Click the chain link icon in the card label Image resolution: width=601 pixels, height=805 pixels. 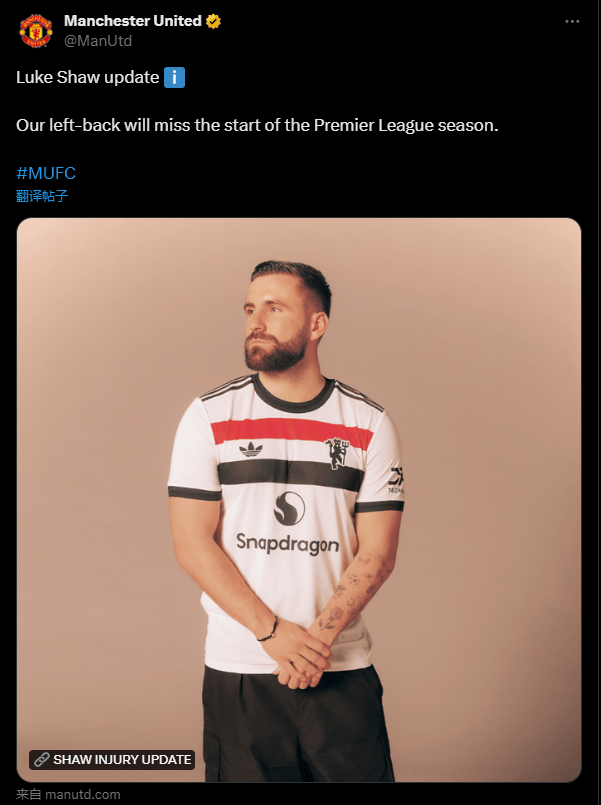(x=42, y=760)
